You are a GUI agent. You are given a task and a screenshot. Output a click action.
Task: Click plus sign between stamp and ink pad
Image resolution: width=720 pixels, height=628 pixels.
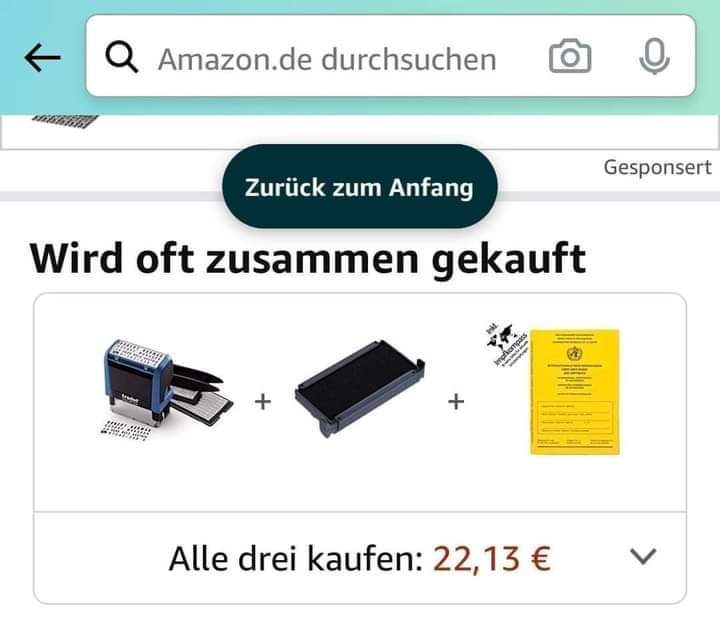point(263,402)
